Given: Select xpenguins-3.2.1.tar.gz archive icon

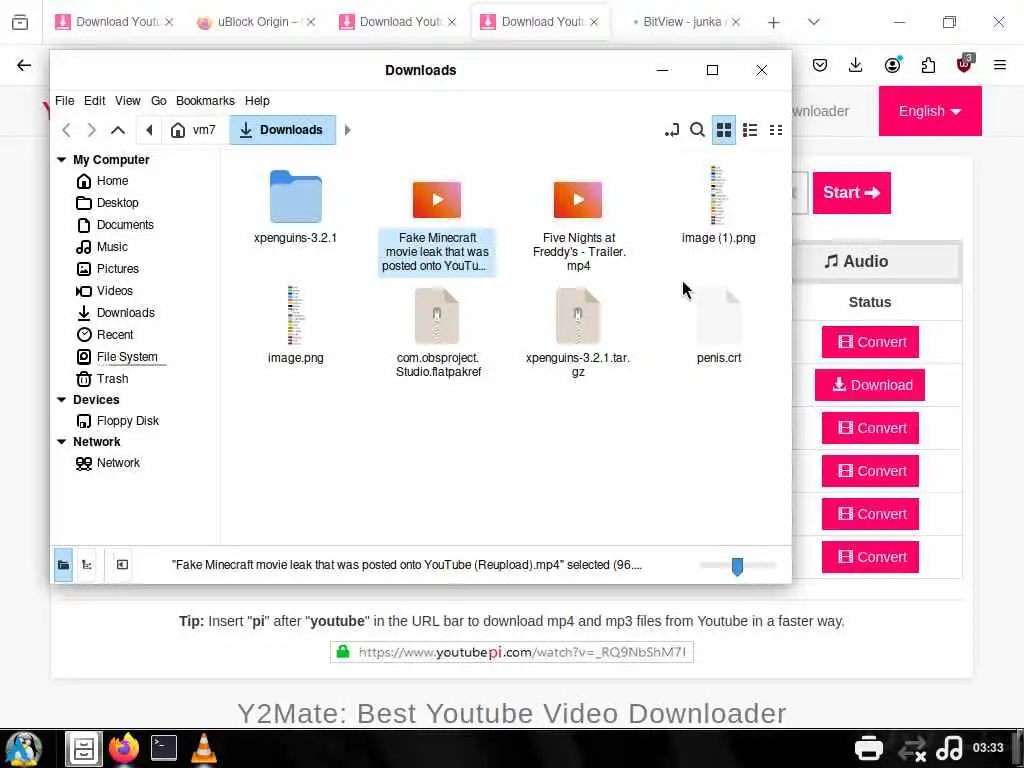Looking at the screenshot, I should point(578,316).
